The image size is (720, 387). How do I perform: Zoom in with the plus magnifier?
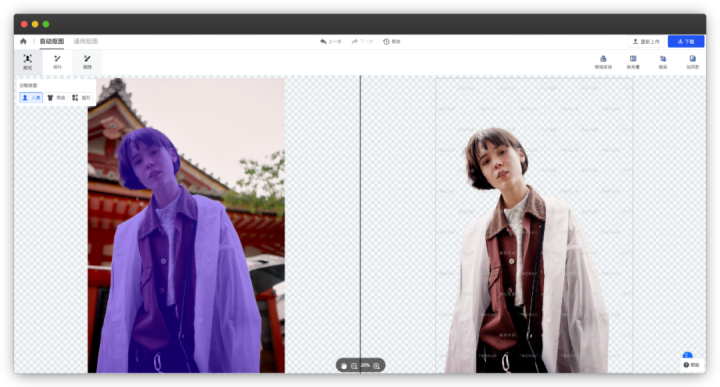pos(377,366)
